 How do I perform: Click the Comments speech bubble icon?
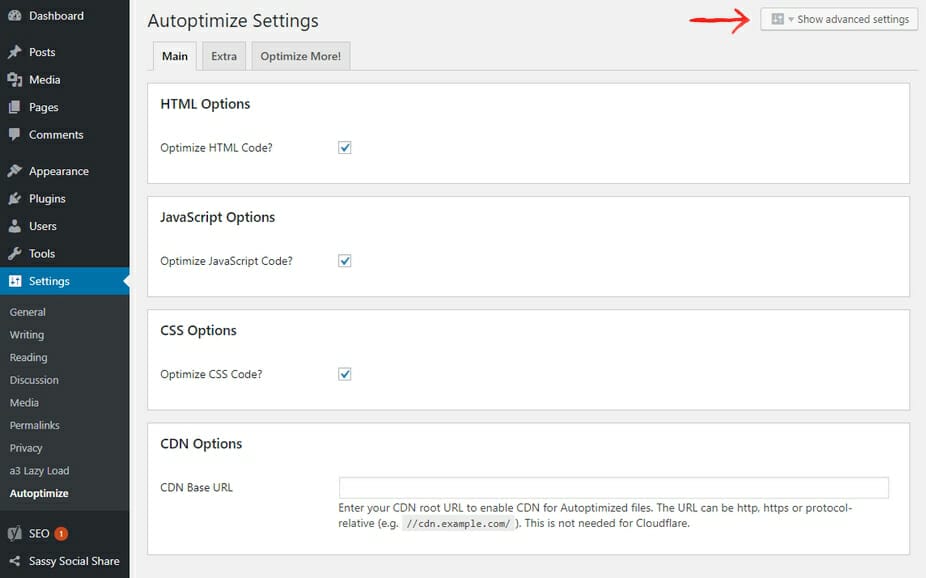(14, 135)
